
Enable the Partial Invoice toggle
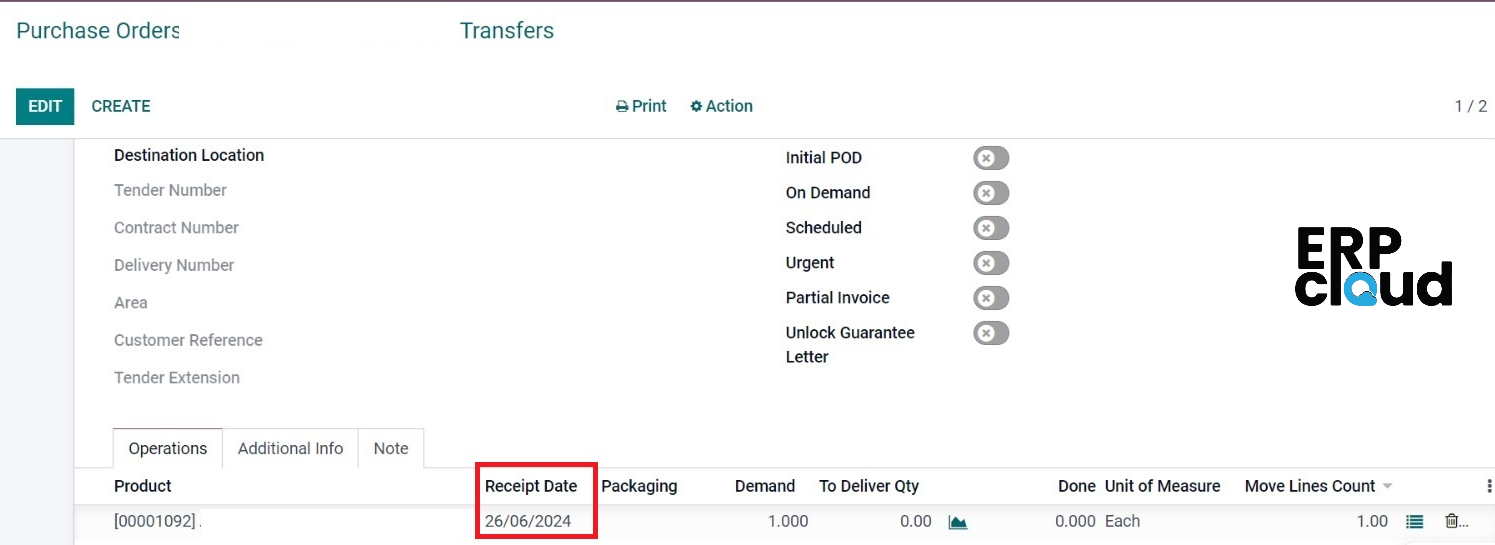pyautogui.click(x=991, y=298)
